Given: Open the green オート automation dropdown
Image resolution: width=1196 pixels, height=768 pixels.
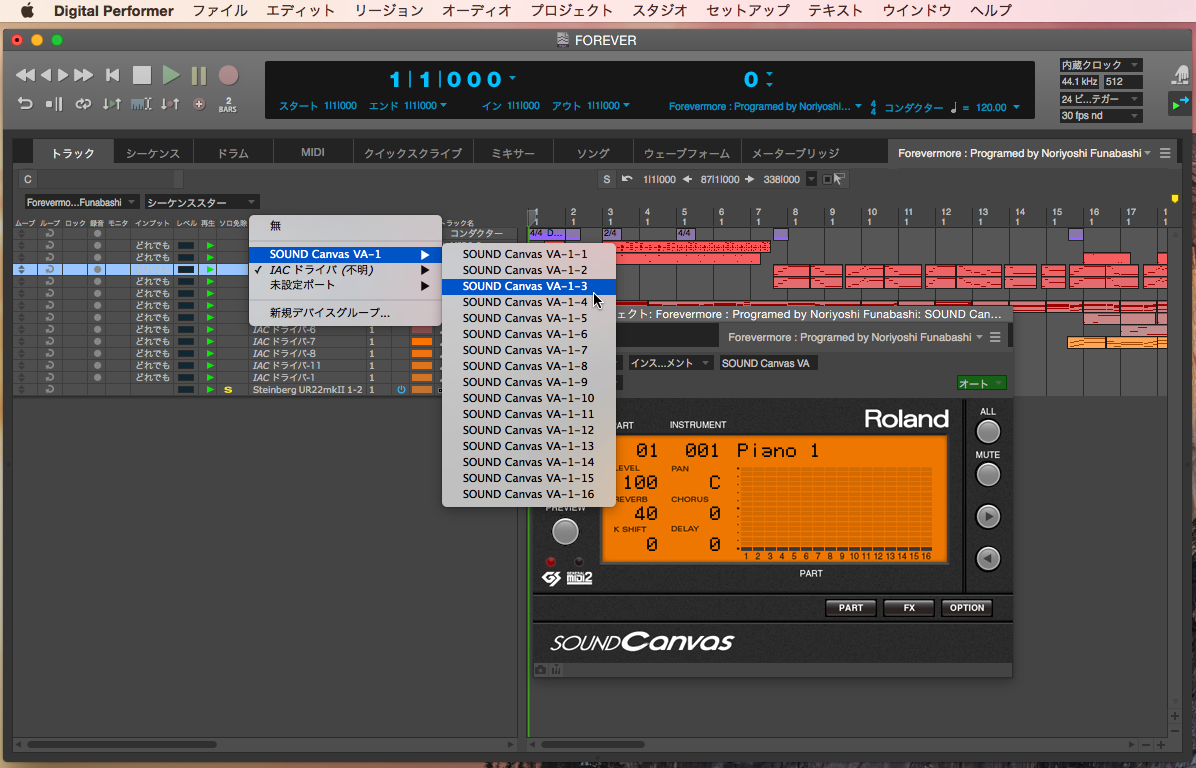Looking at the screenshot, I should point(981,383).
